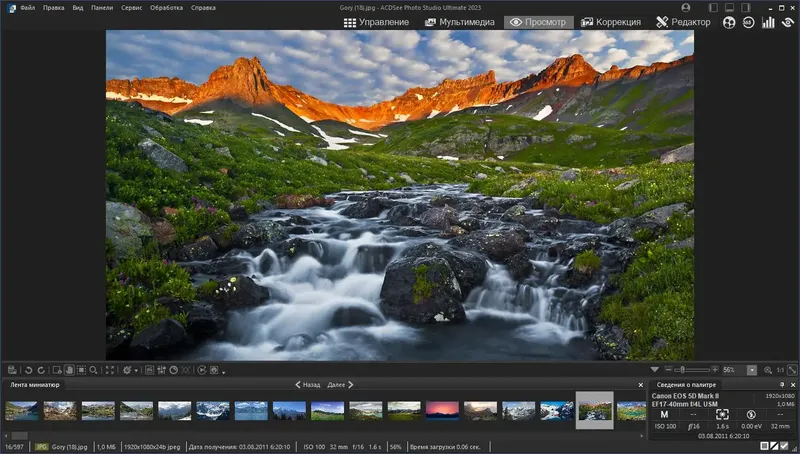Click the gear auto-process icon
Viewport: 800px width, 454px height.
pos(127,370)
